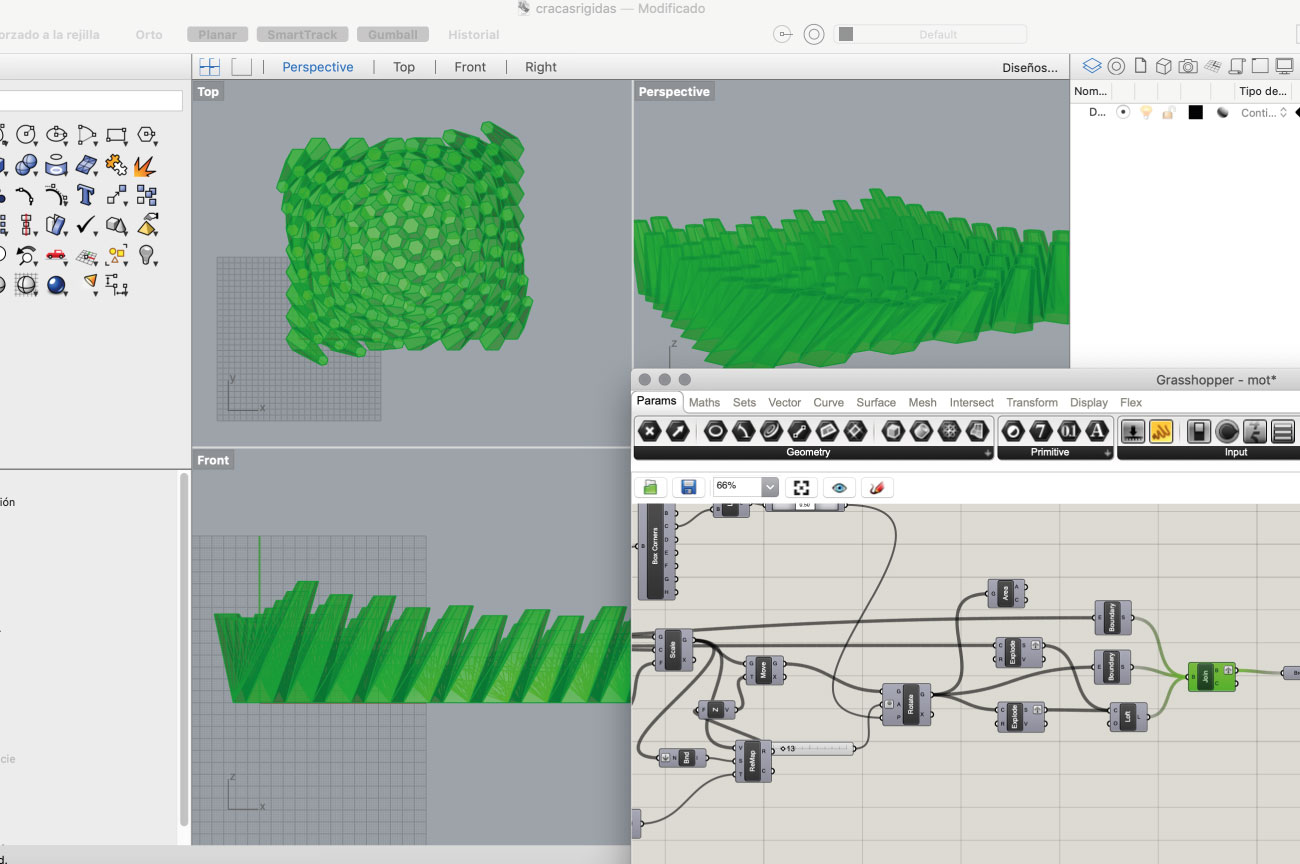Open the surface from grid tool
The height and width of the screenshot is (864, 1300).
(x=86, y=165)
